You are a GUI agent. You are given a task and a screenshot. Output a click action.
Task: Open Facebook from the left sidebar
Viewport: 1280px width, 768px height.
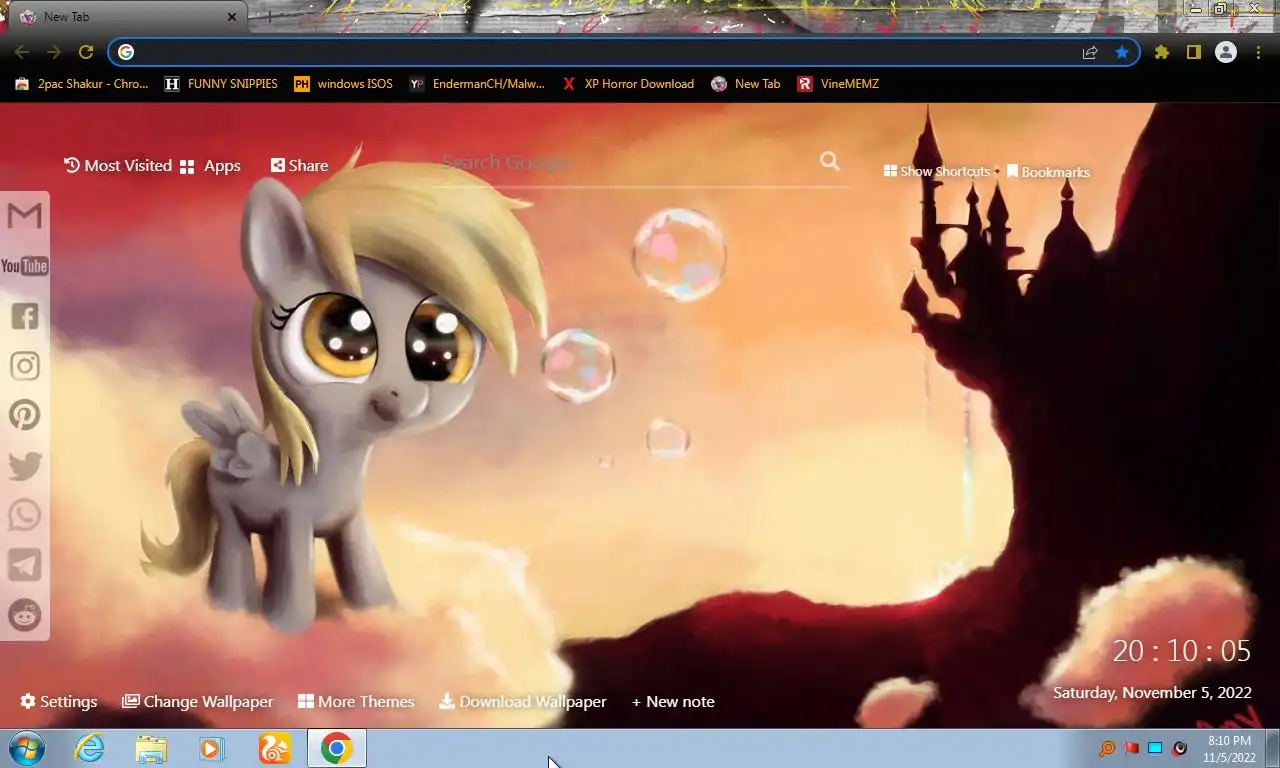coord(25,316)
